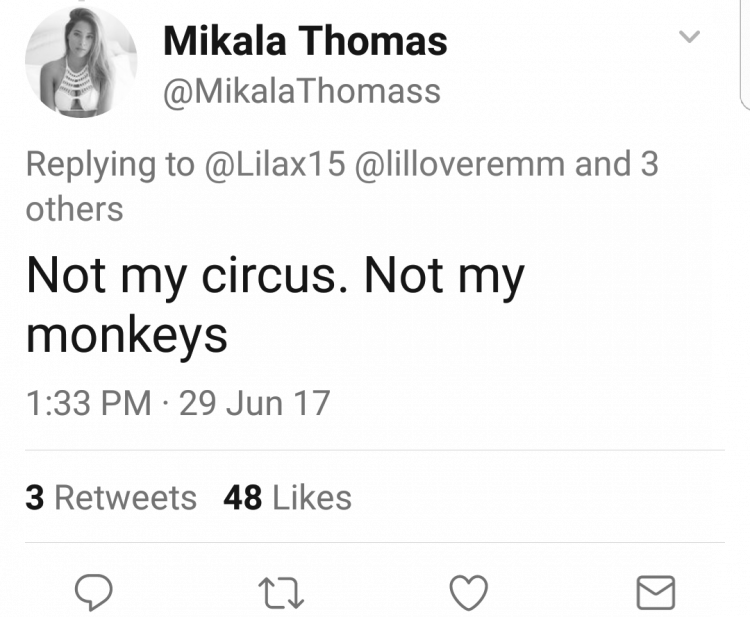
Task: Open the Mikala Thomas display name
Action: tap(305, 41)
